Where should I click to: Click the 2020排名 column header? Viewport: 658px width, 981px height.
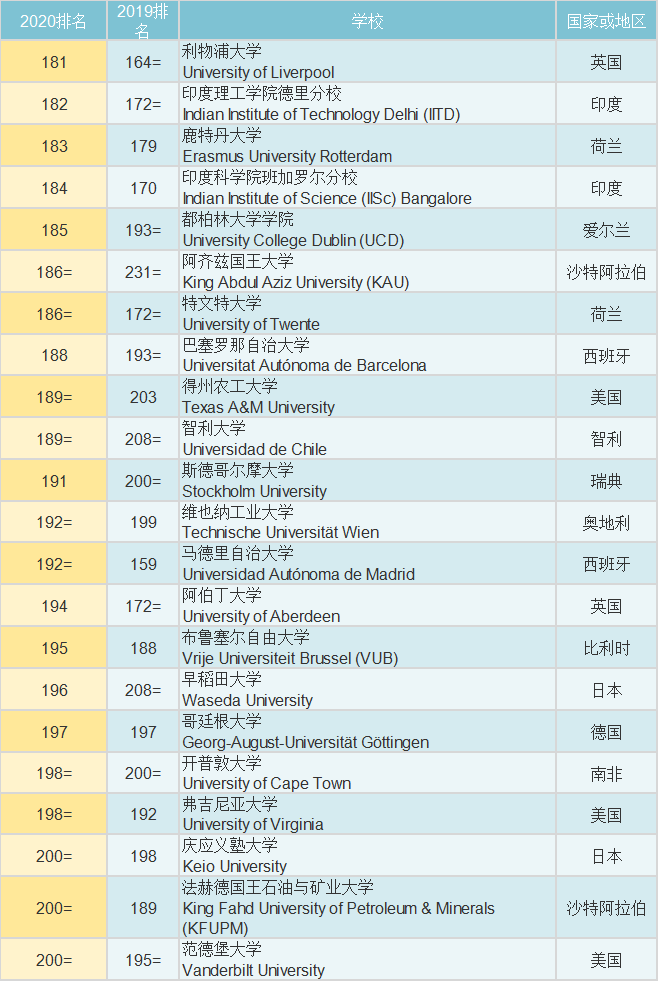click(x=54, y=21)
